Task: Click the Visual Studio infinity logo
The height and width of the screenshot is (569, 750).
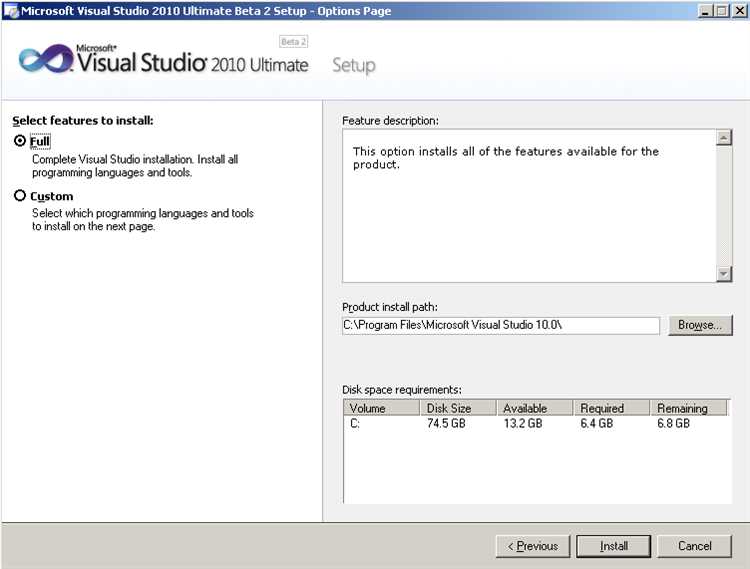Action: tap(45, 59)
